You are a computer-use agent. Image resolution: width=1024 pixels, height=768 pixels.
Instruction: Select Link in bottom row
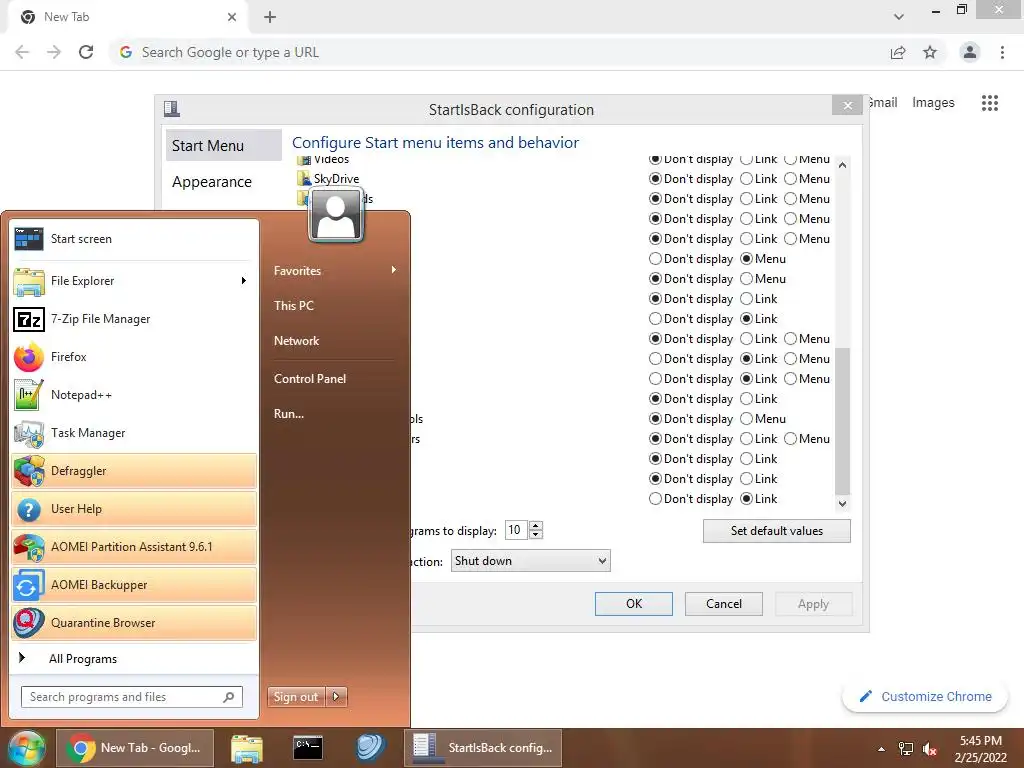click(x=746, y=499)
